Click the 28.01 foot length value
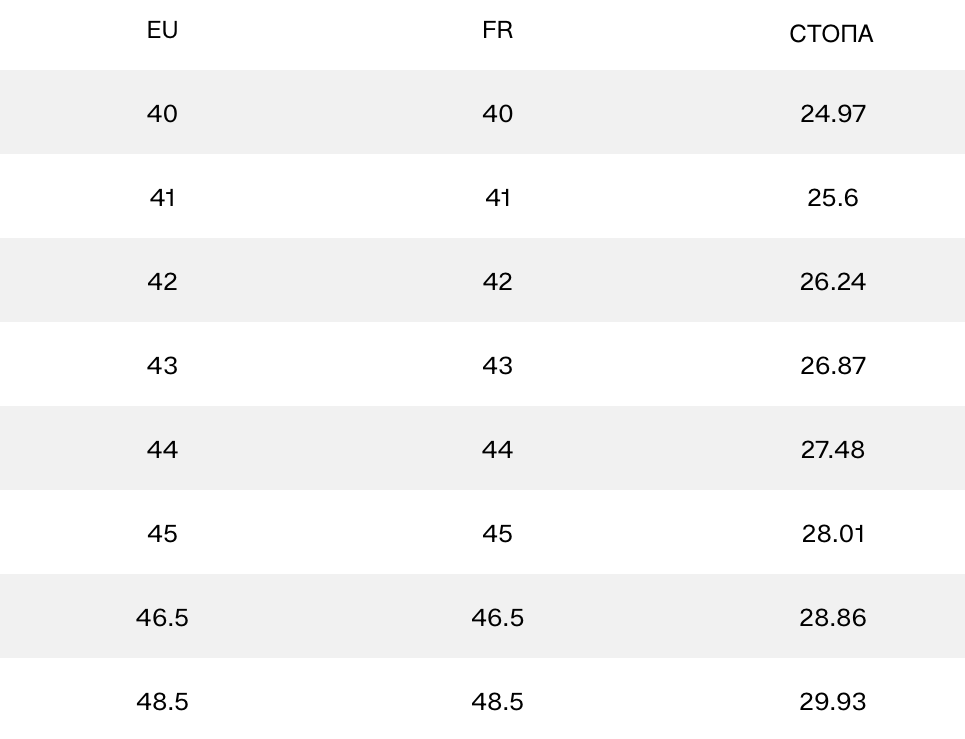Screen dimensions: 965x739 tap(832, 534)
